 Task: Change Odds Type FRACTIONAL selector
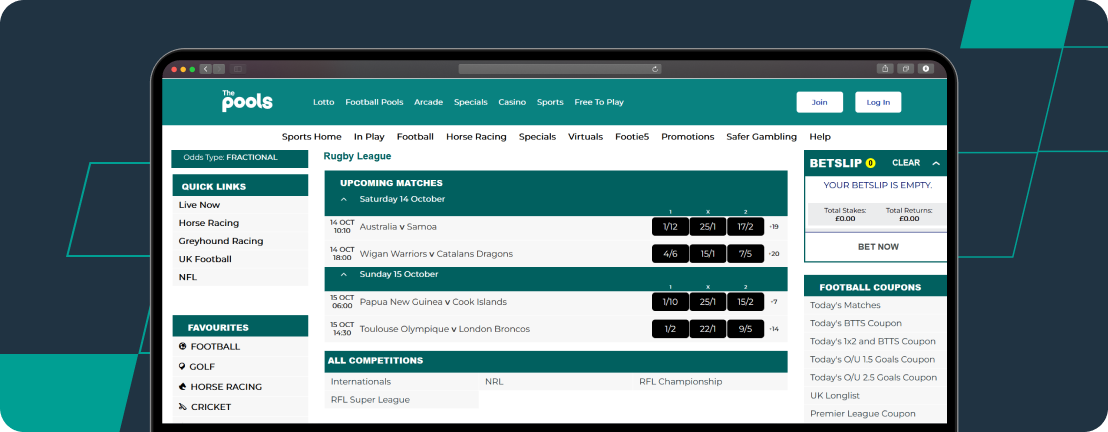[x=240, y=158]
